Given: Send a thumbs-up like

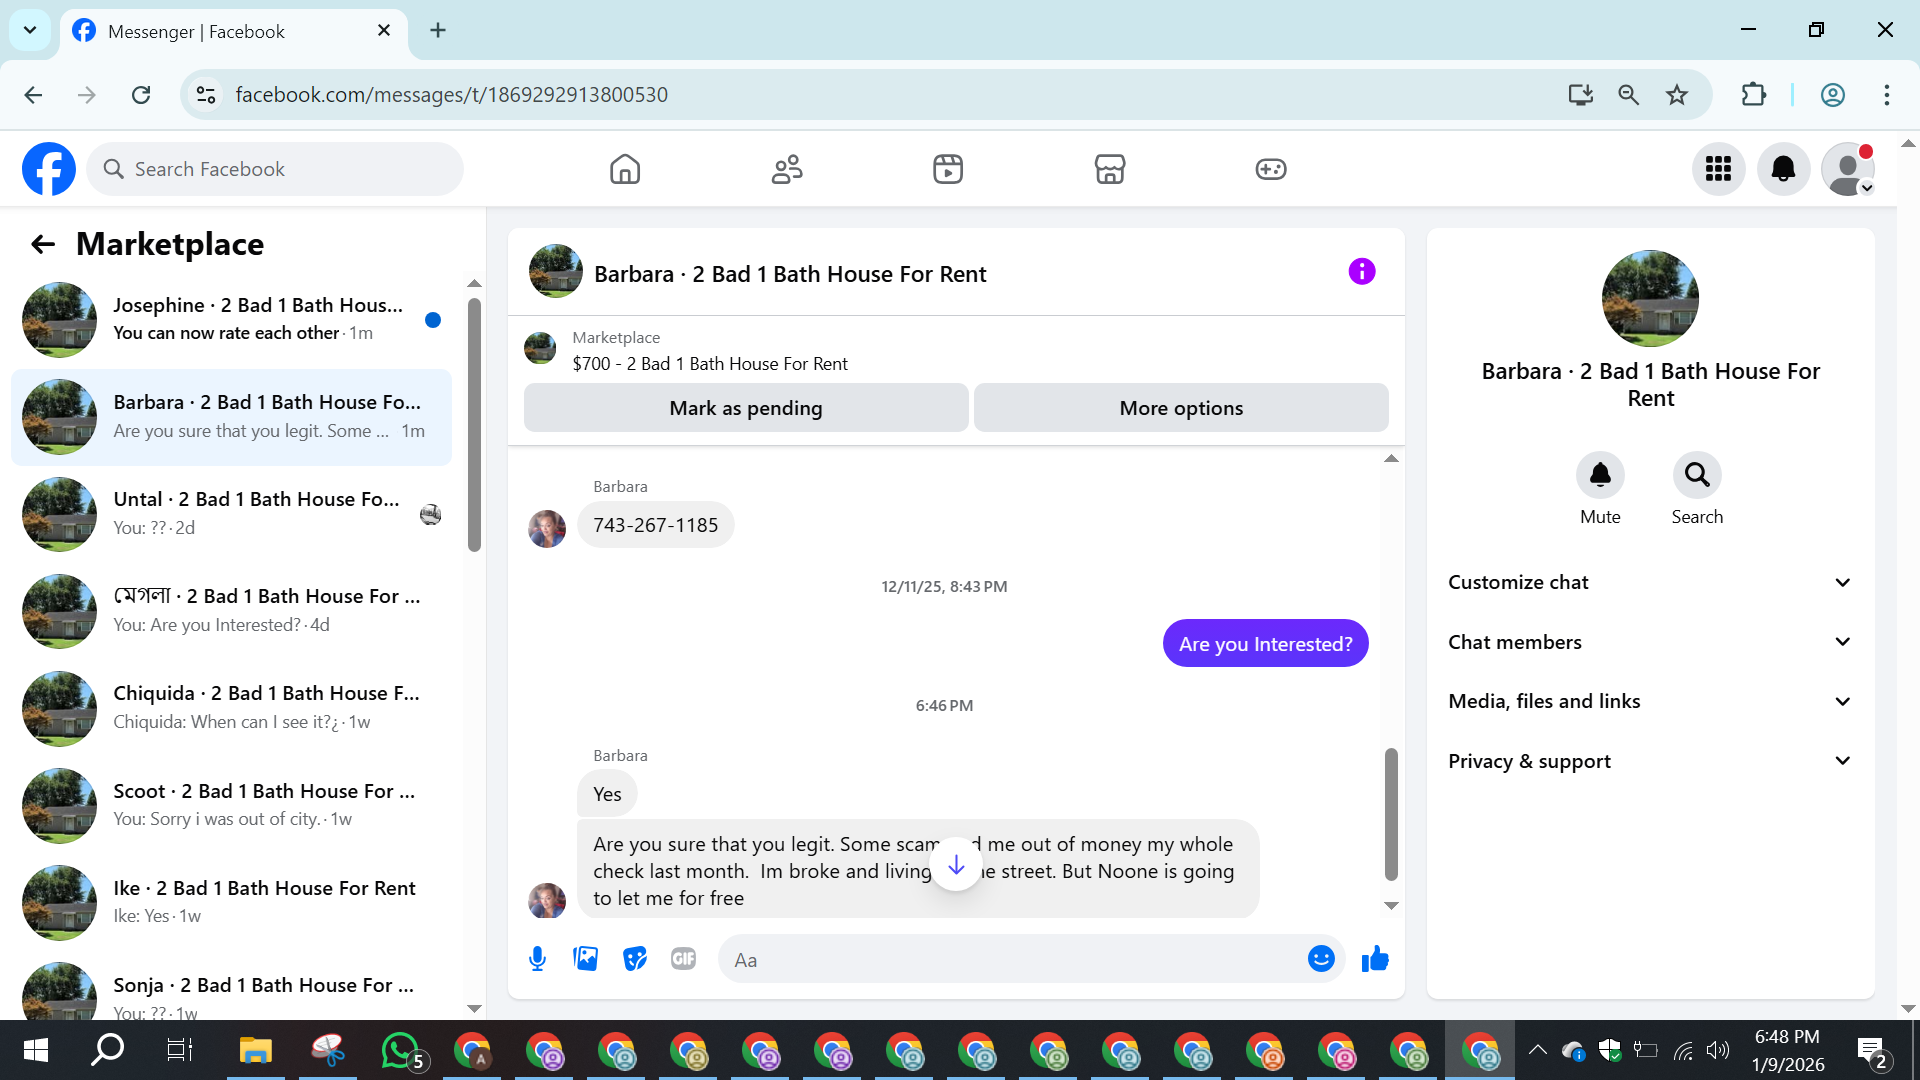Looking at the screenshot, I should point(1375,960).
